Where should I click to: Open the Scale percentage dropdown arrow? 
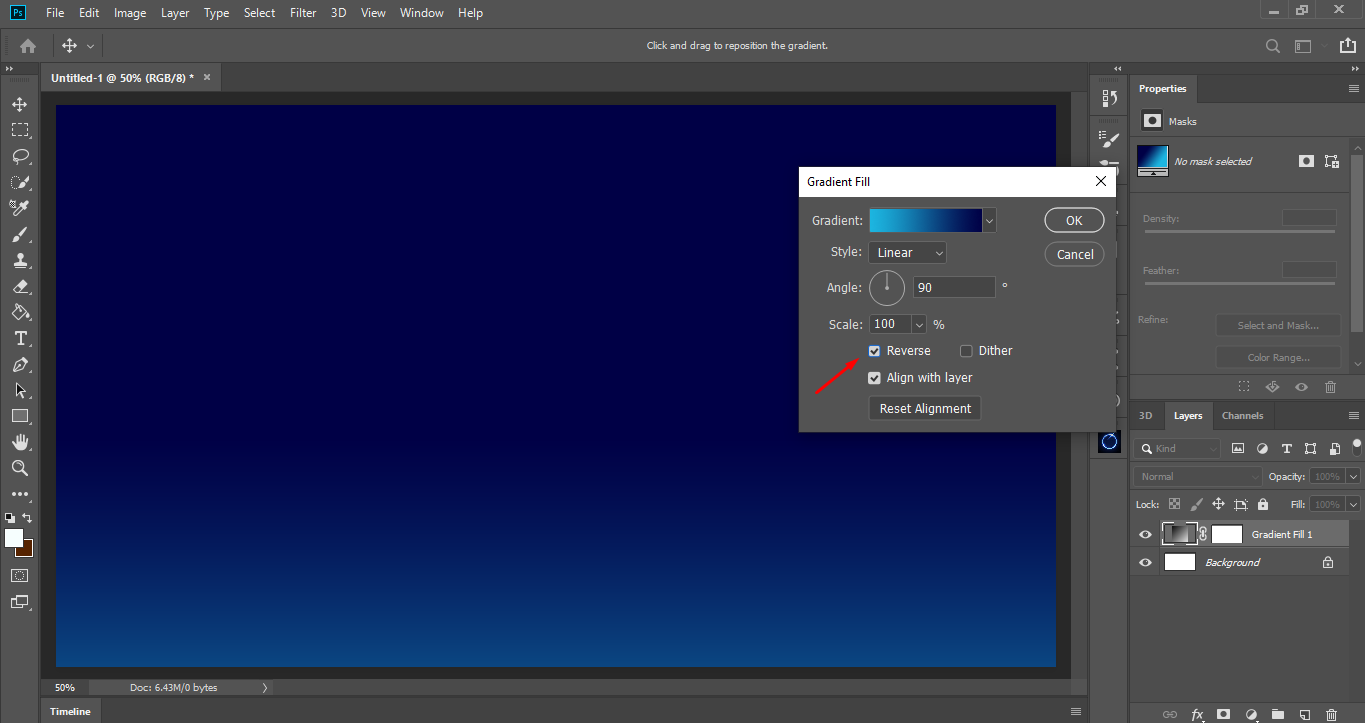(919, 324)
